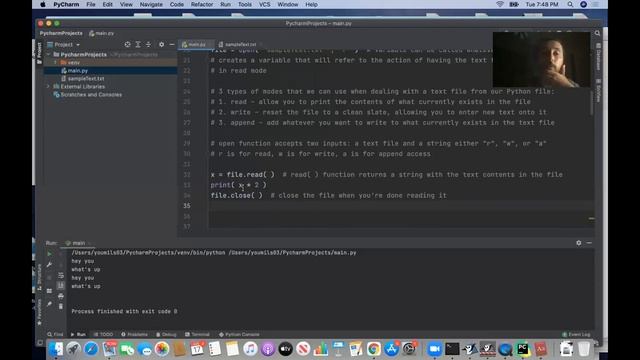Open Project panel gear settings

click(162, 44)
